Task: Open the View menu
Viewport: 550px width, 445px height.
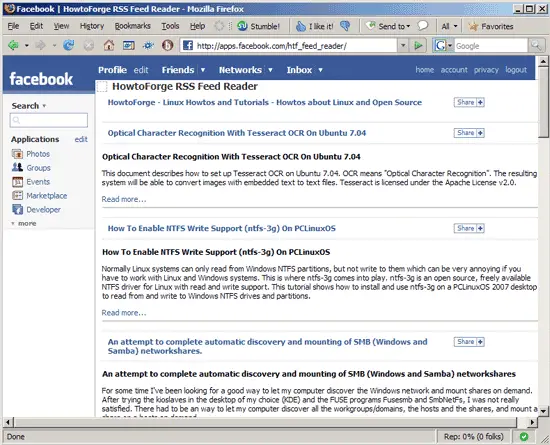Action: click(x=61, y=26)
